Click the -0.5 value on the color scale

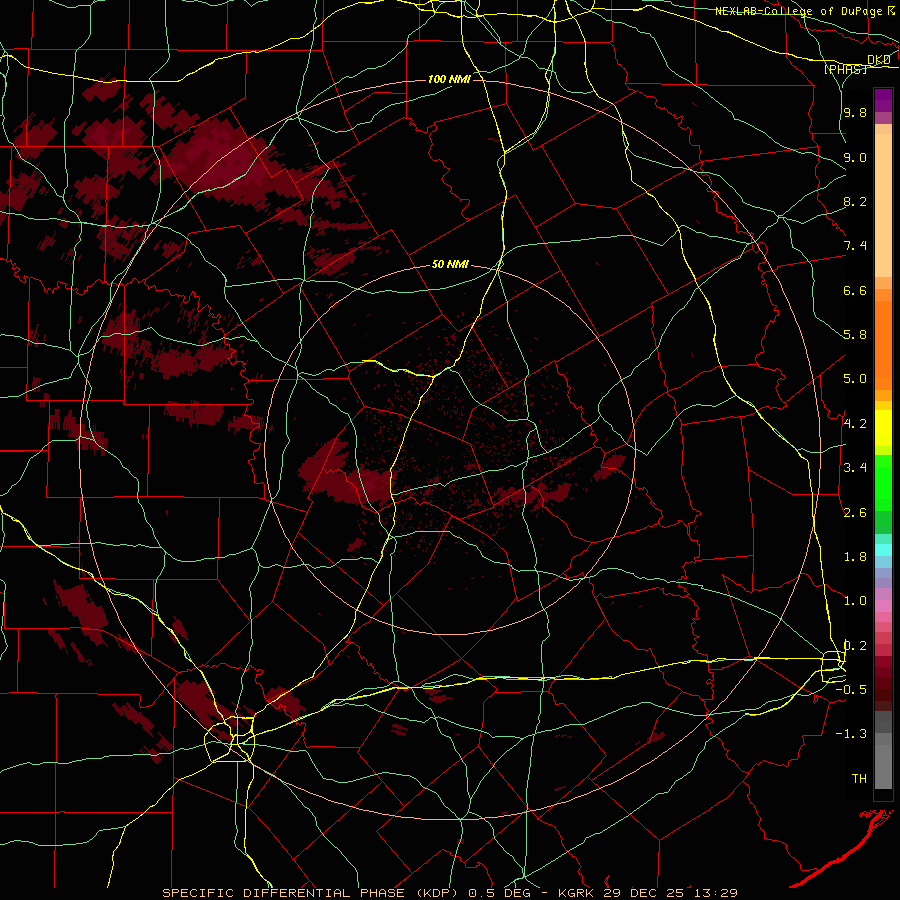tap(851, 690)
